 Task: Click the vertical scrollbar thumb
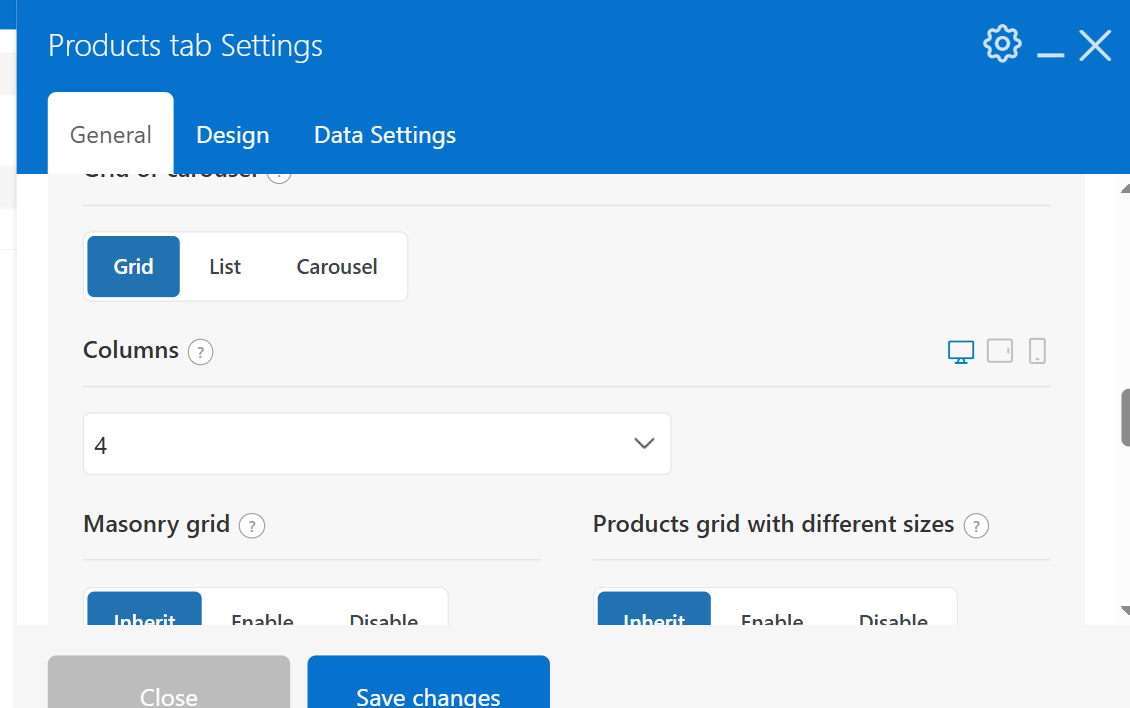coord(1125,418)
